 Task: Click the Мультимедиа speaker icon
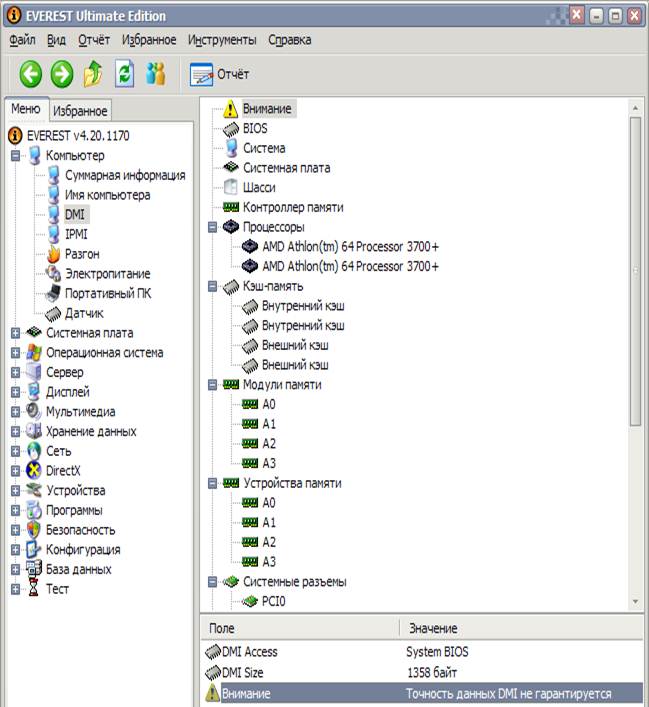tap(34, 411)
